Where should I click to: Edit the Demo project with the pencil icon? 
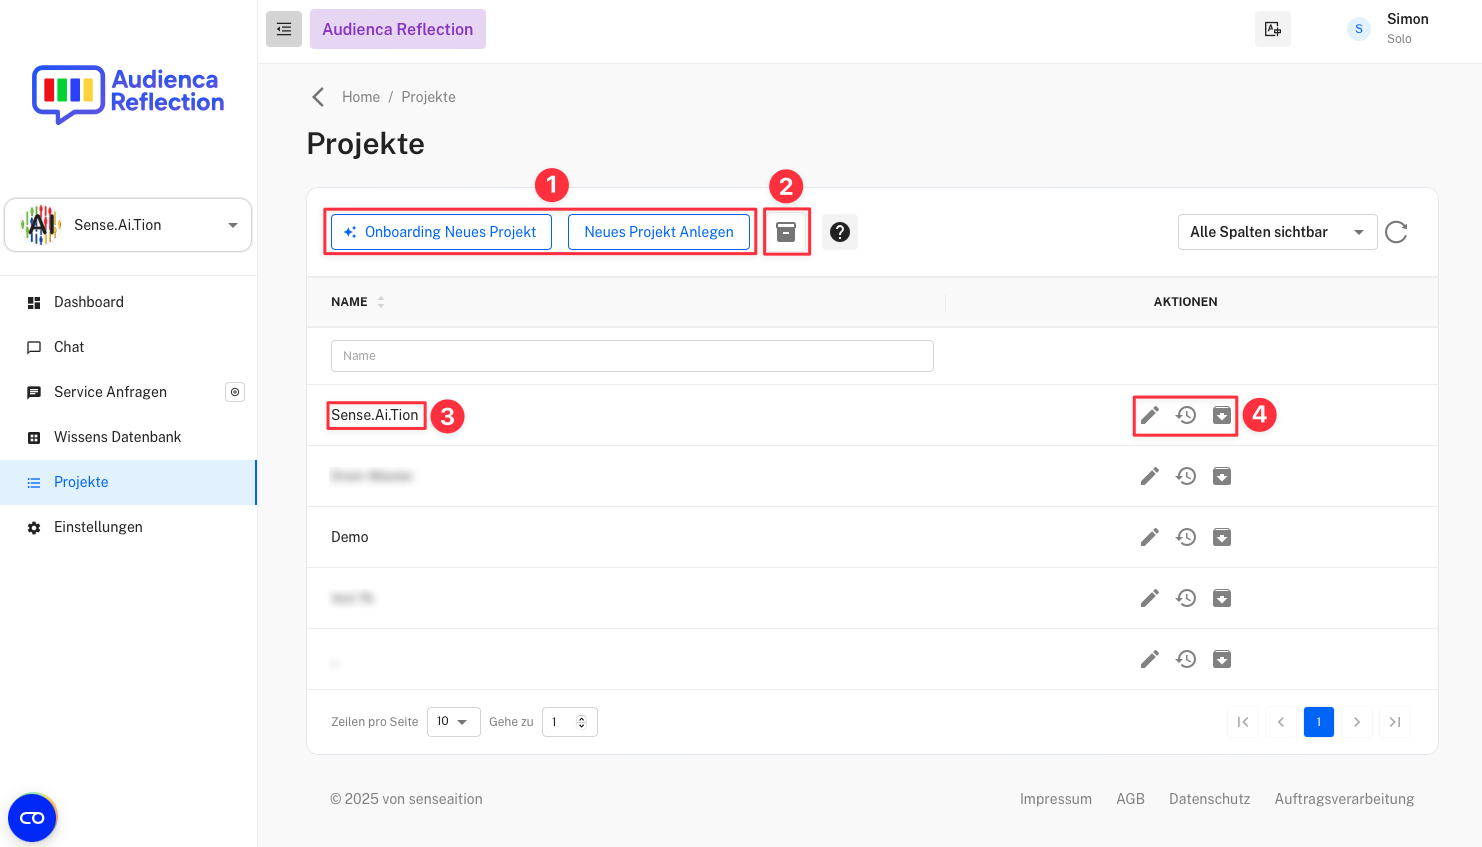pos(1149,537)
